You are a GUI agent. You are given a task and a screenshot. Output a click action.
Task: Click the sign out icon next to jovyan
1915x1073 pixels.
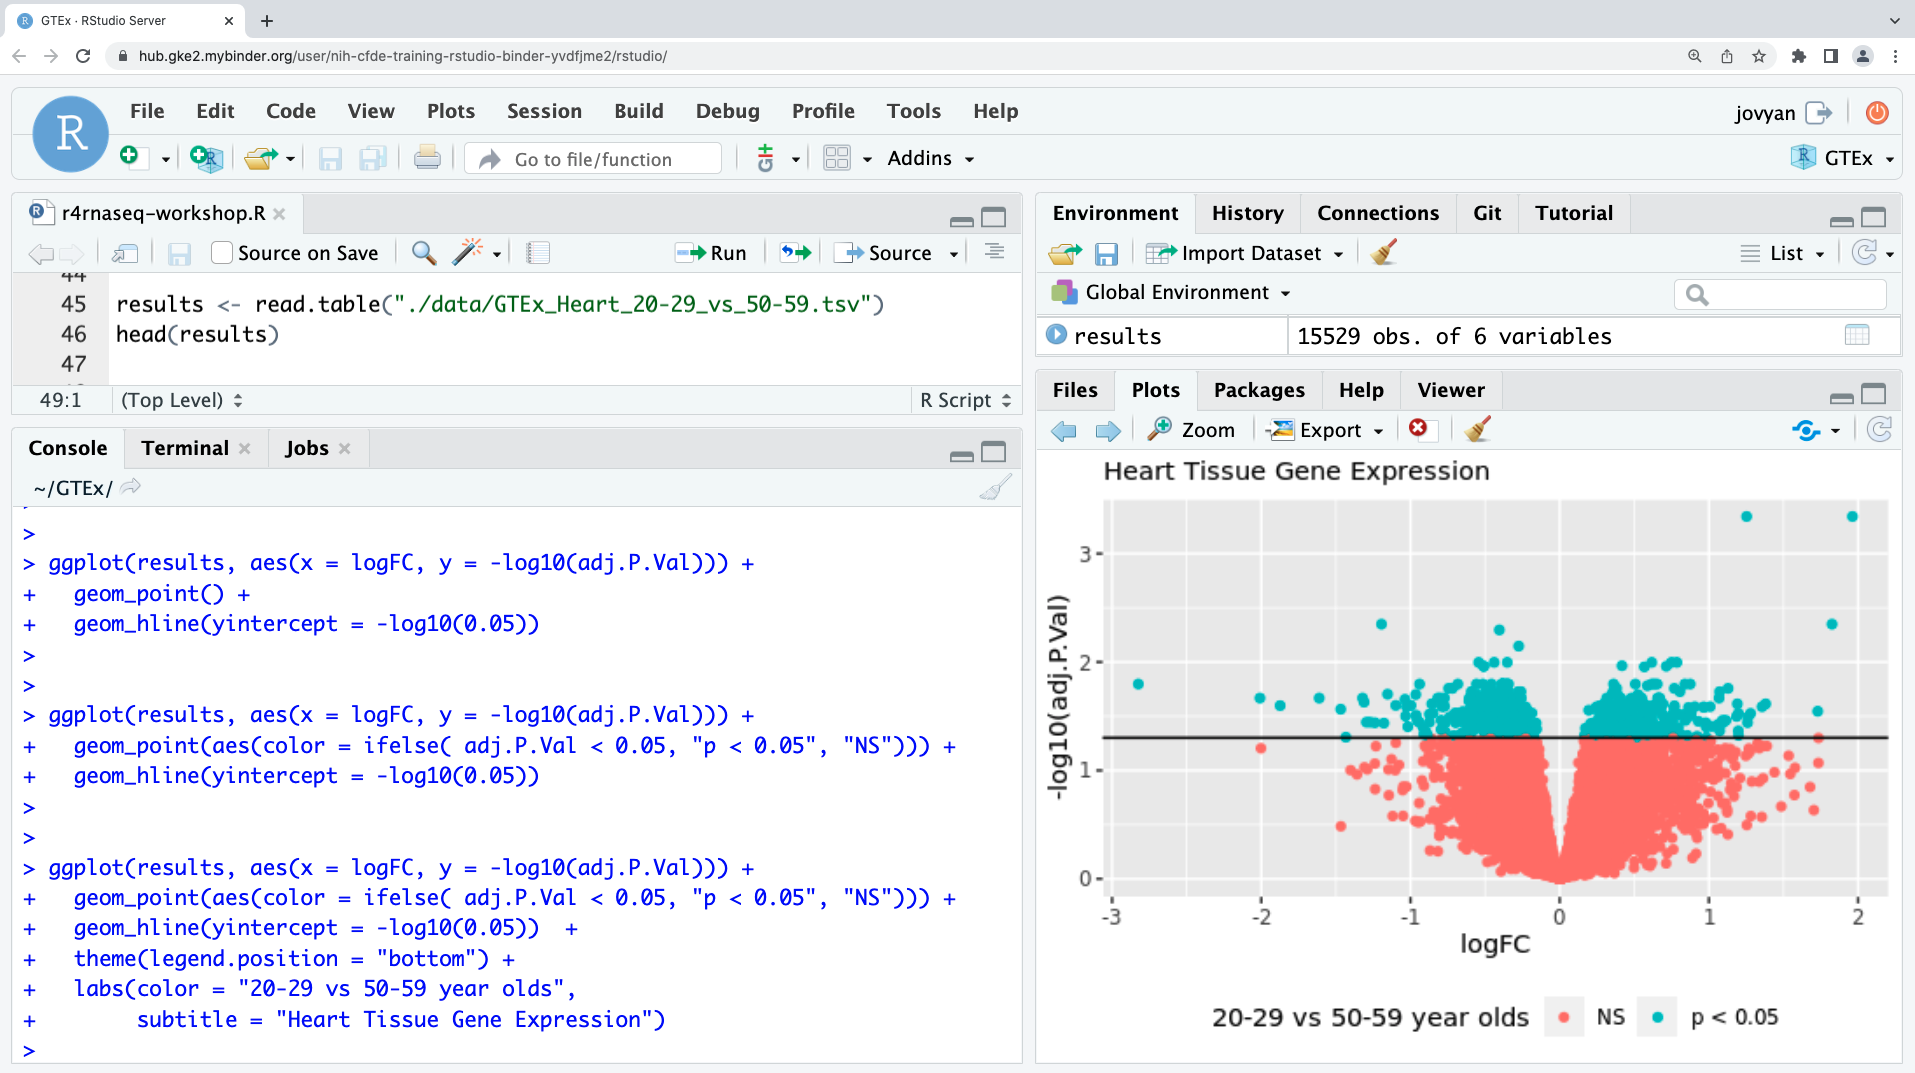tap(1819, 113)
